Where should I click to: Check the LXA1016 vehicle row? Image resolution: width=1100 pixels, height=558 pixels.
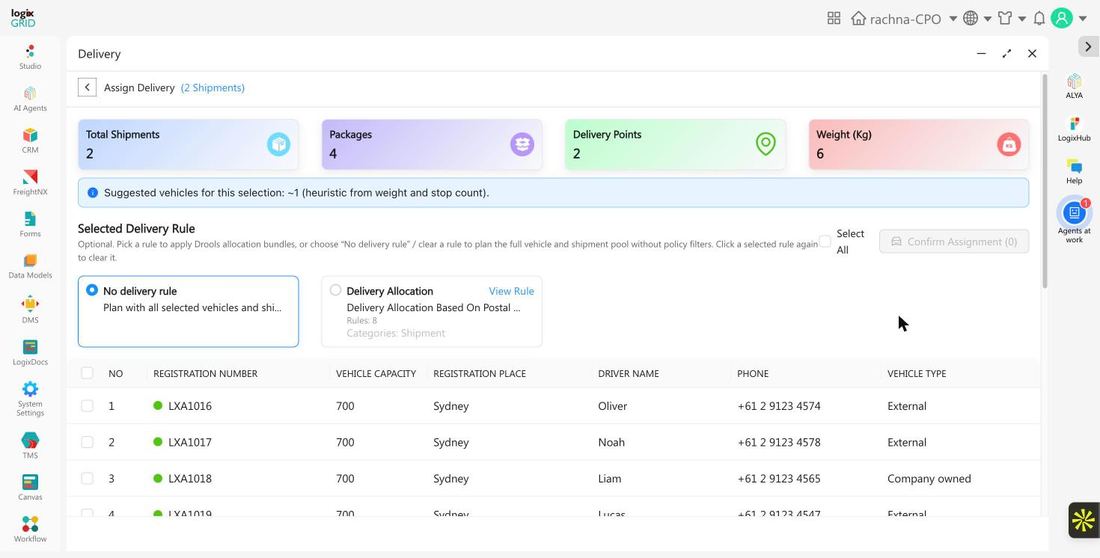tap(87, 406)
